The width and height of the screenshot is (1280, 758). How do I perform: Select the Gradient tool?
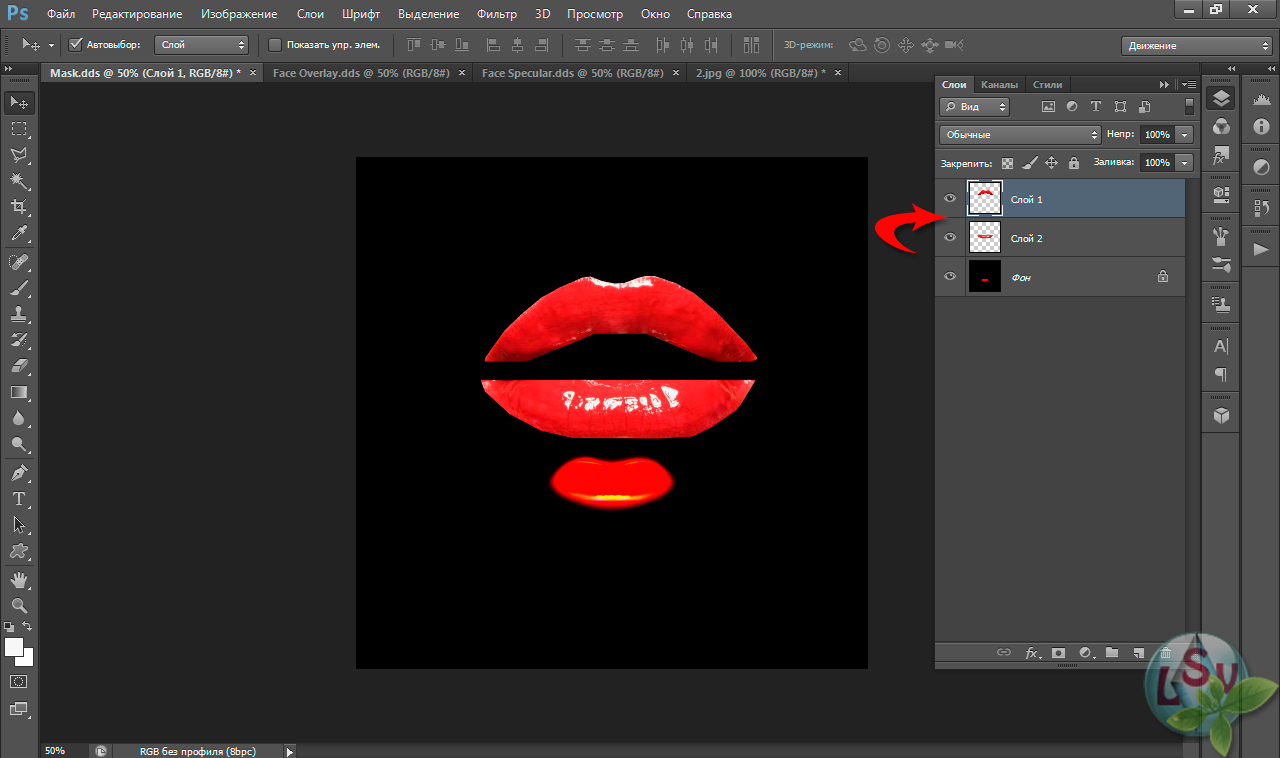point(19,392)
